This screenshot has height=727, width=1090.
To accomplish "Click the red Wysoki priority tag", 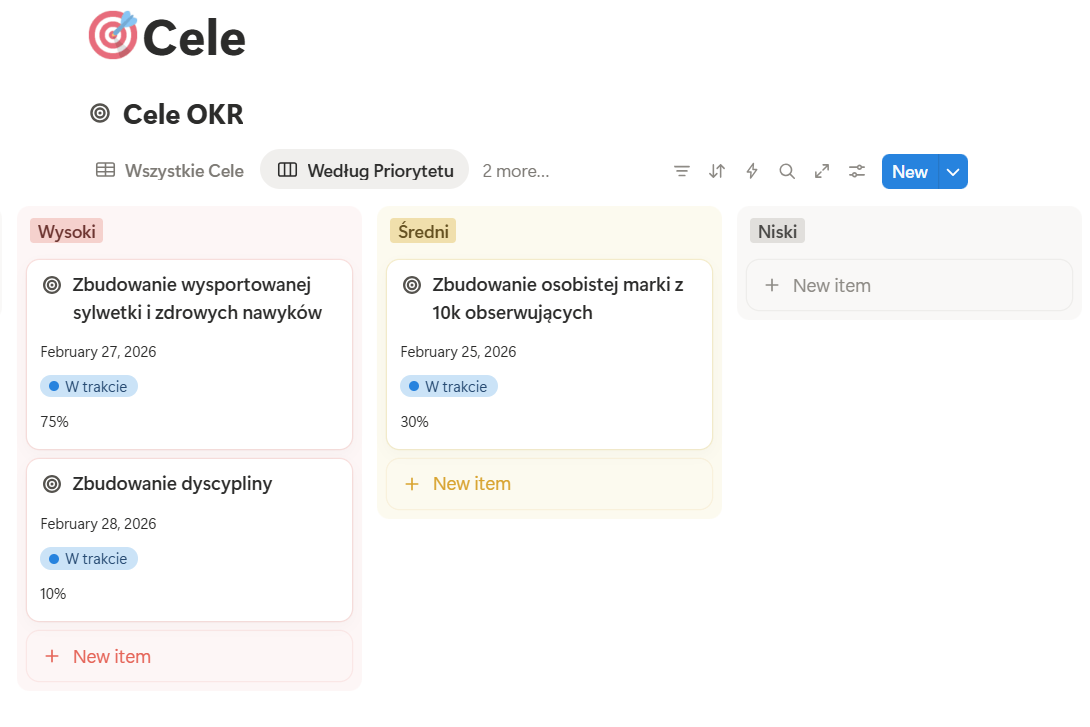I will point(67,232).
